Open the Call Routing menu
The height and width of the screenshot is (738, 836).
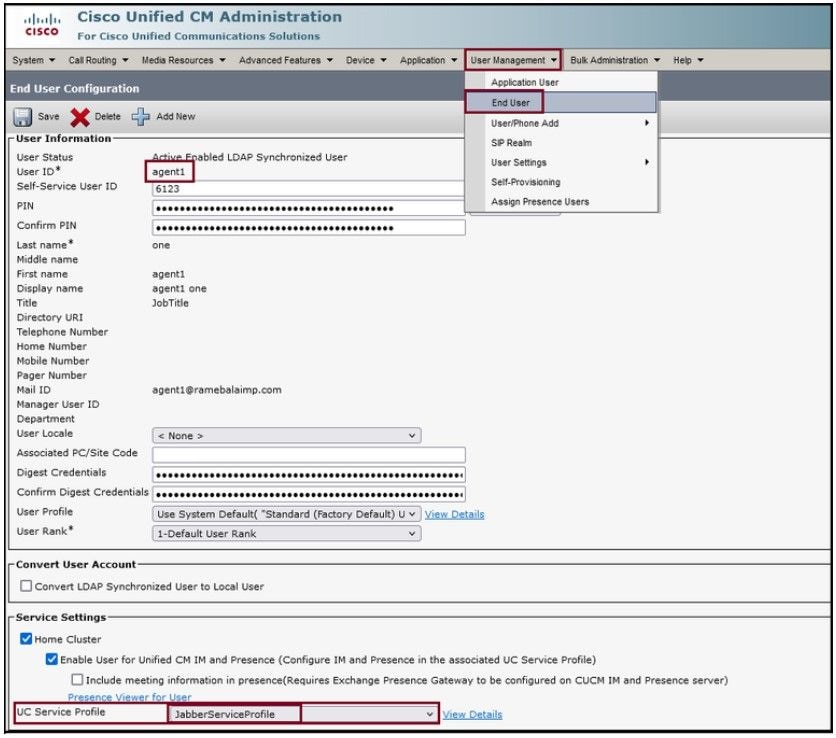click(x=98, y=60)
